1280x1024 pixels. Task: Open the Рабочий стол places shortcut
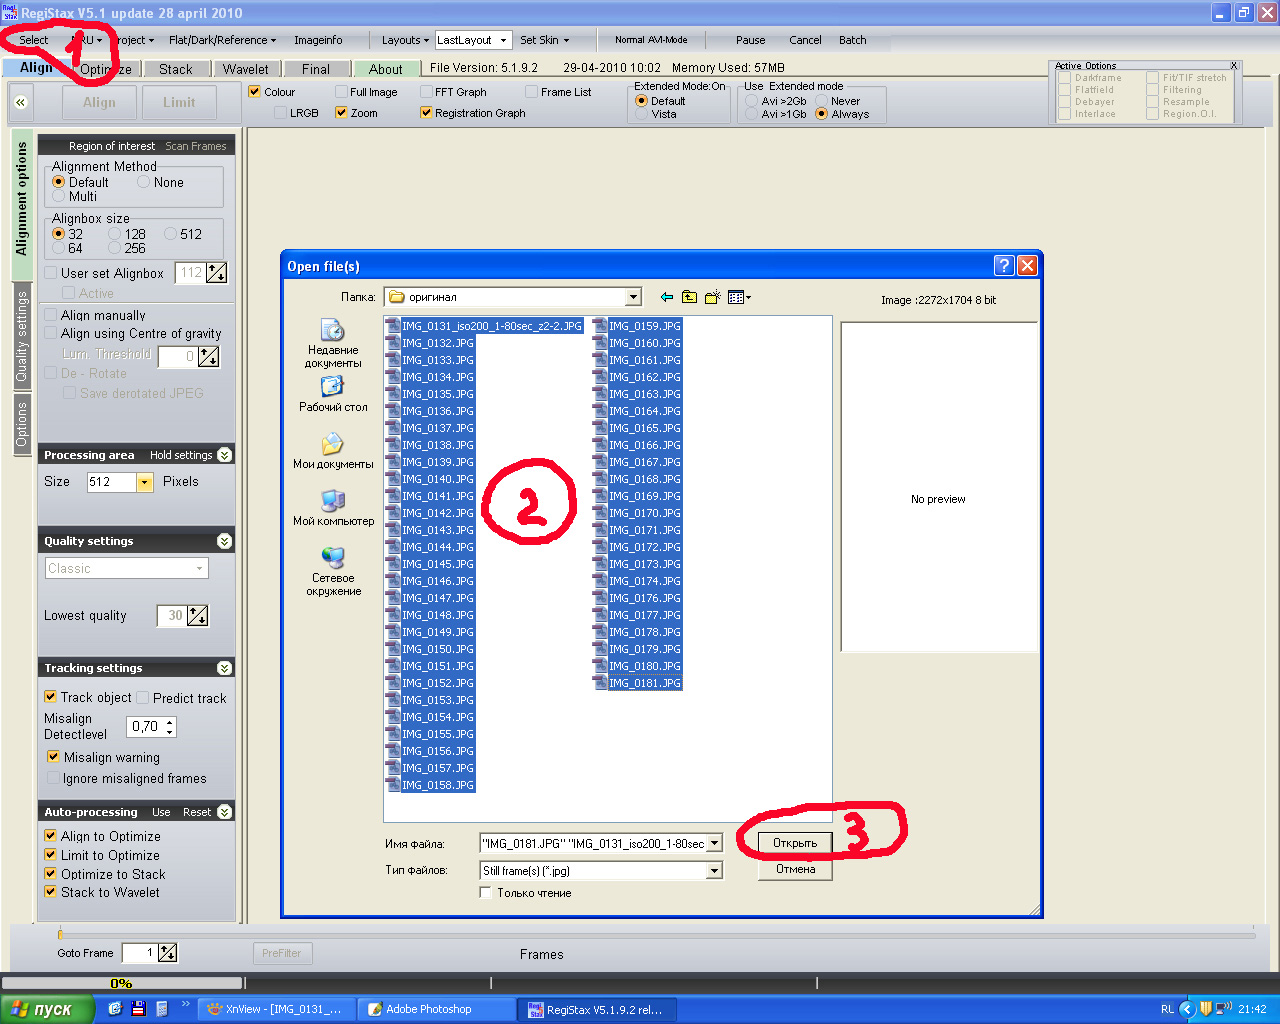pos(333,393)
